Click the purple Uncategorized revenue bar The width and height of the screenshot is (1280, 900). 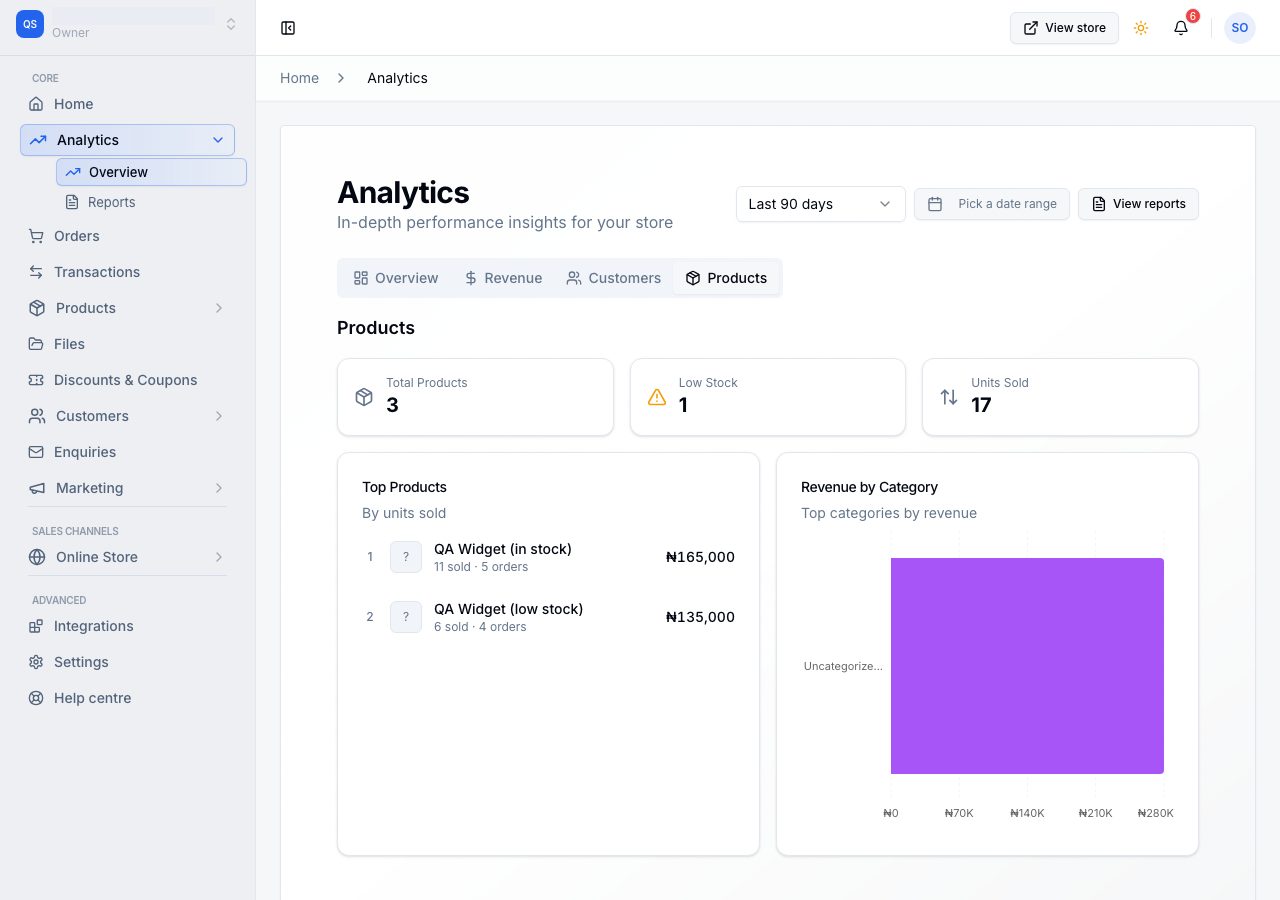click(x=1027, y=666)
